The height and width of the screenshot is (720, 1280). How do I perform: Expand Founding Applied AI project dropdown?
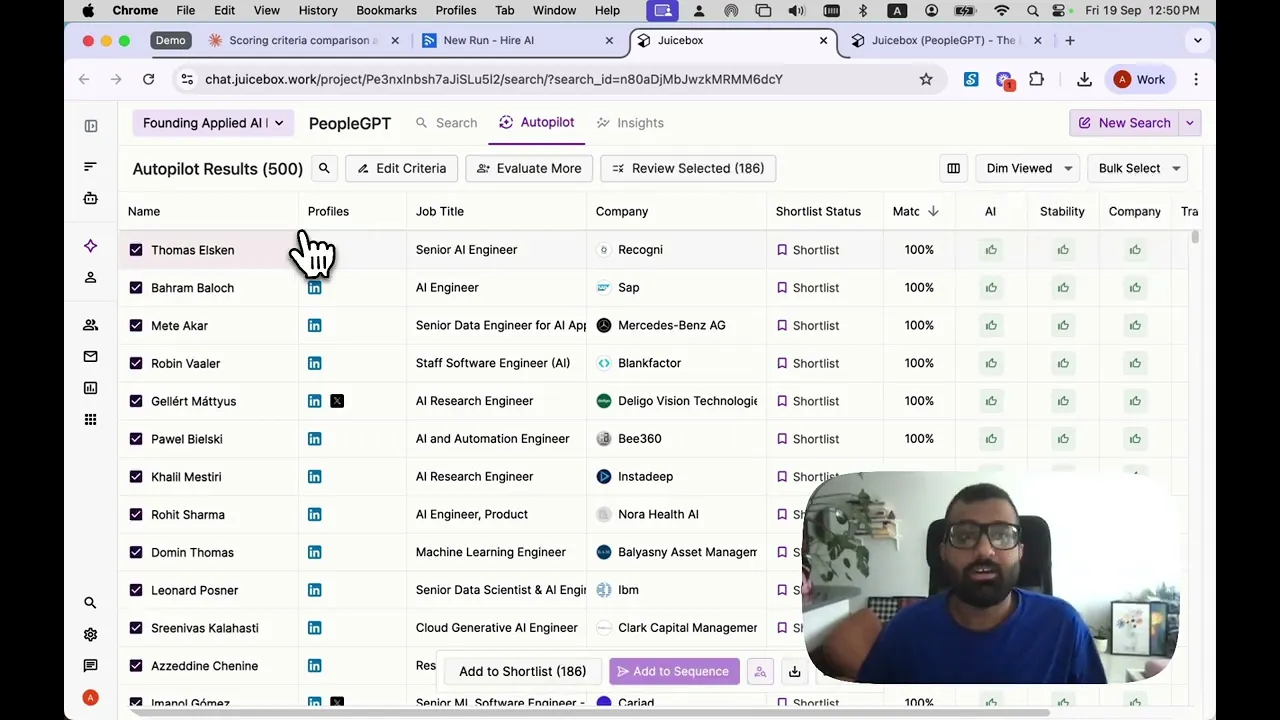pos(213,123)
